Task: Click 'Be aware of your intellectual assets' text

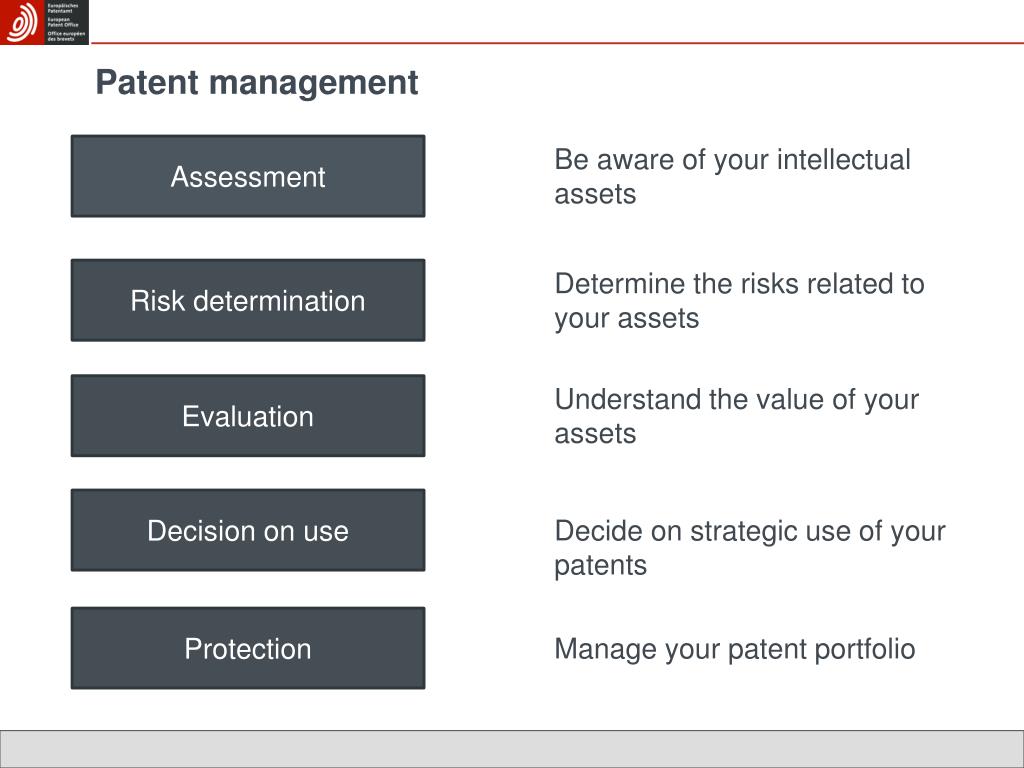Action: click(x=732, y=176)
